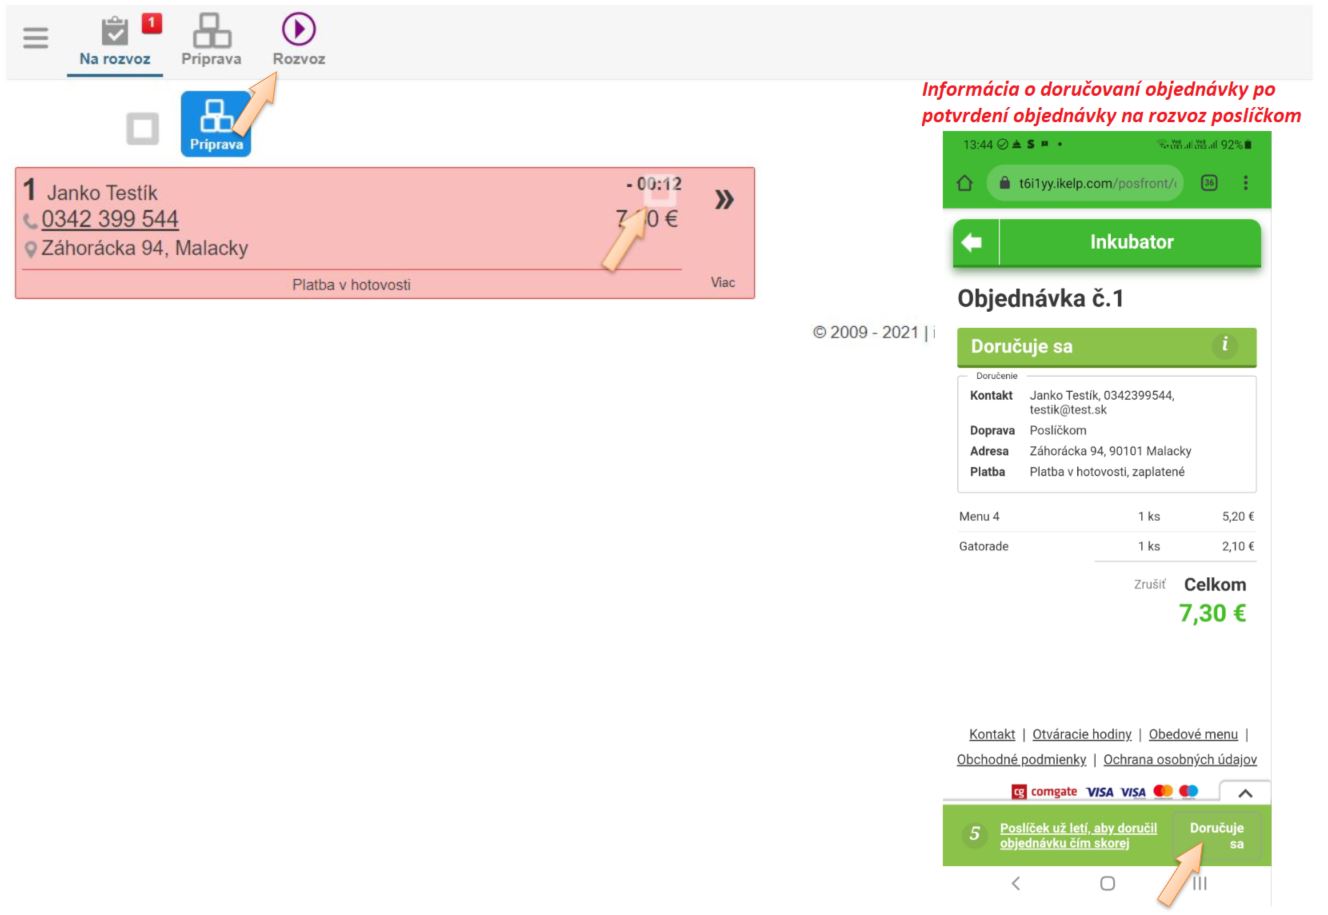Image resolution: width=1328 pixels, height=915 pixels.
Task: Open the Rozvoz tab with play icon
Action: [299, 42]
